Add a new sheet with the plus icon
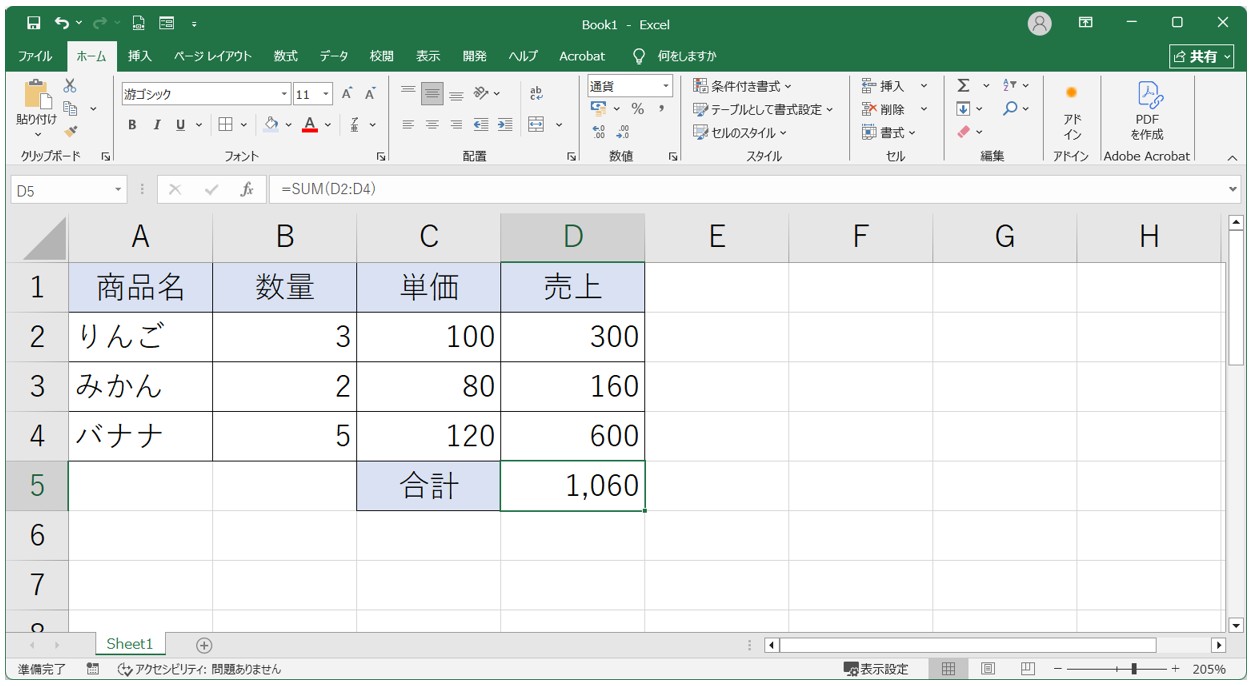Screen dimensions: 1254x686 click(204, 645)
